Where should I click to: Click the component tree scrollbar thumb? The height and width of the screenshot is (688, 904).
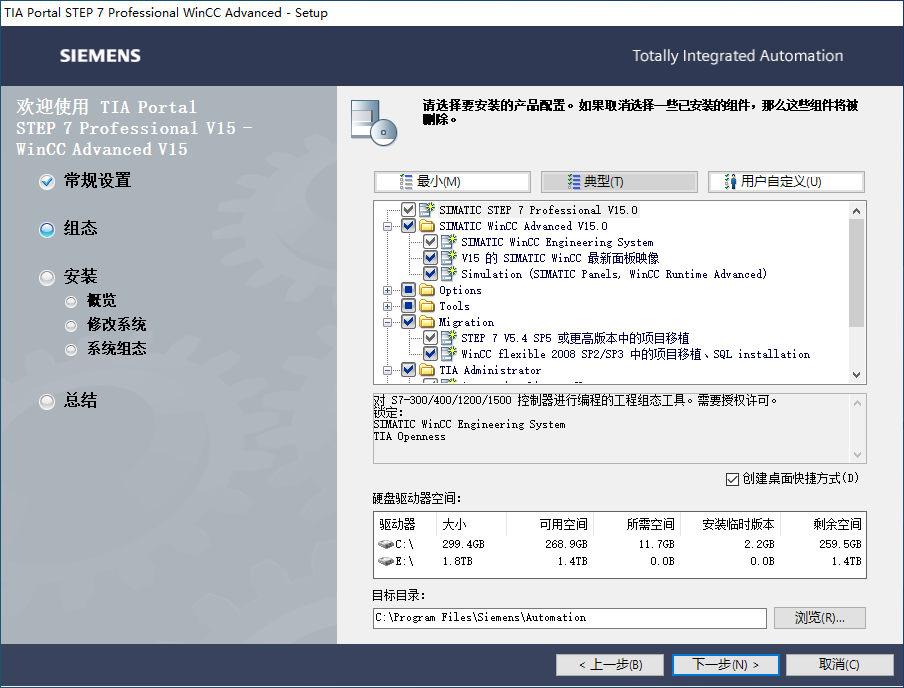pyautogui.click(x=857, y=273)
